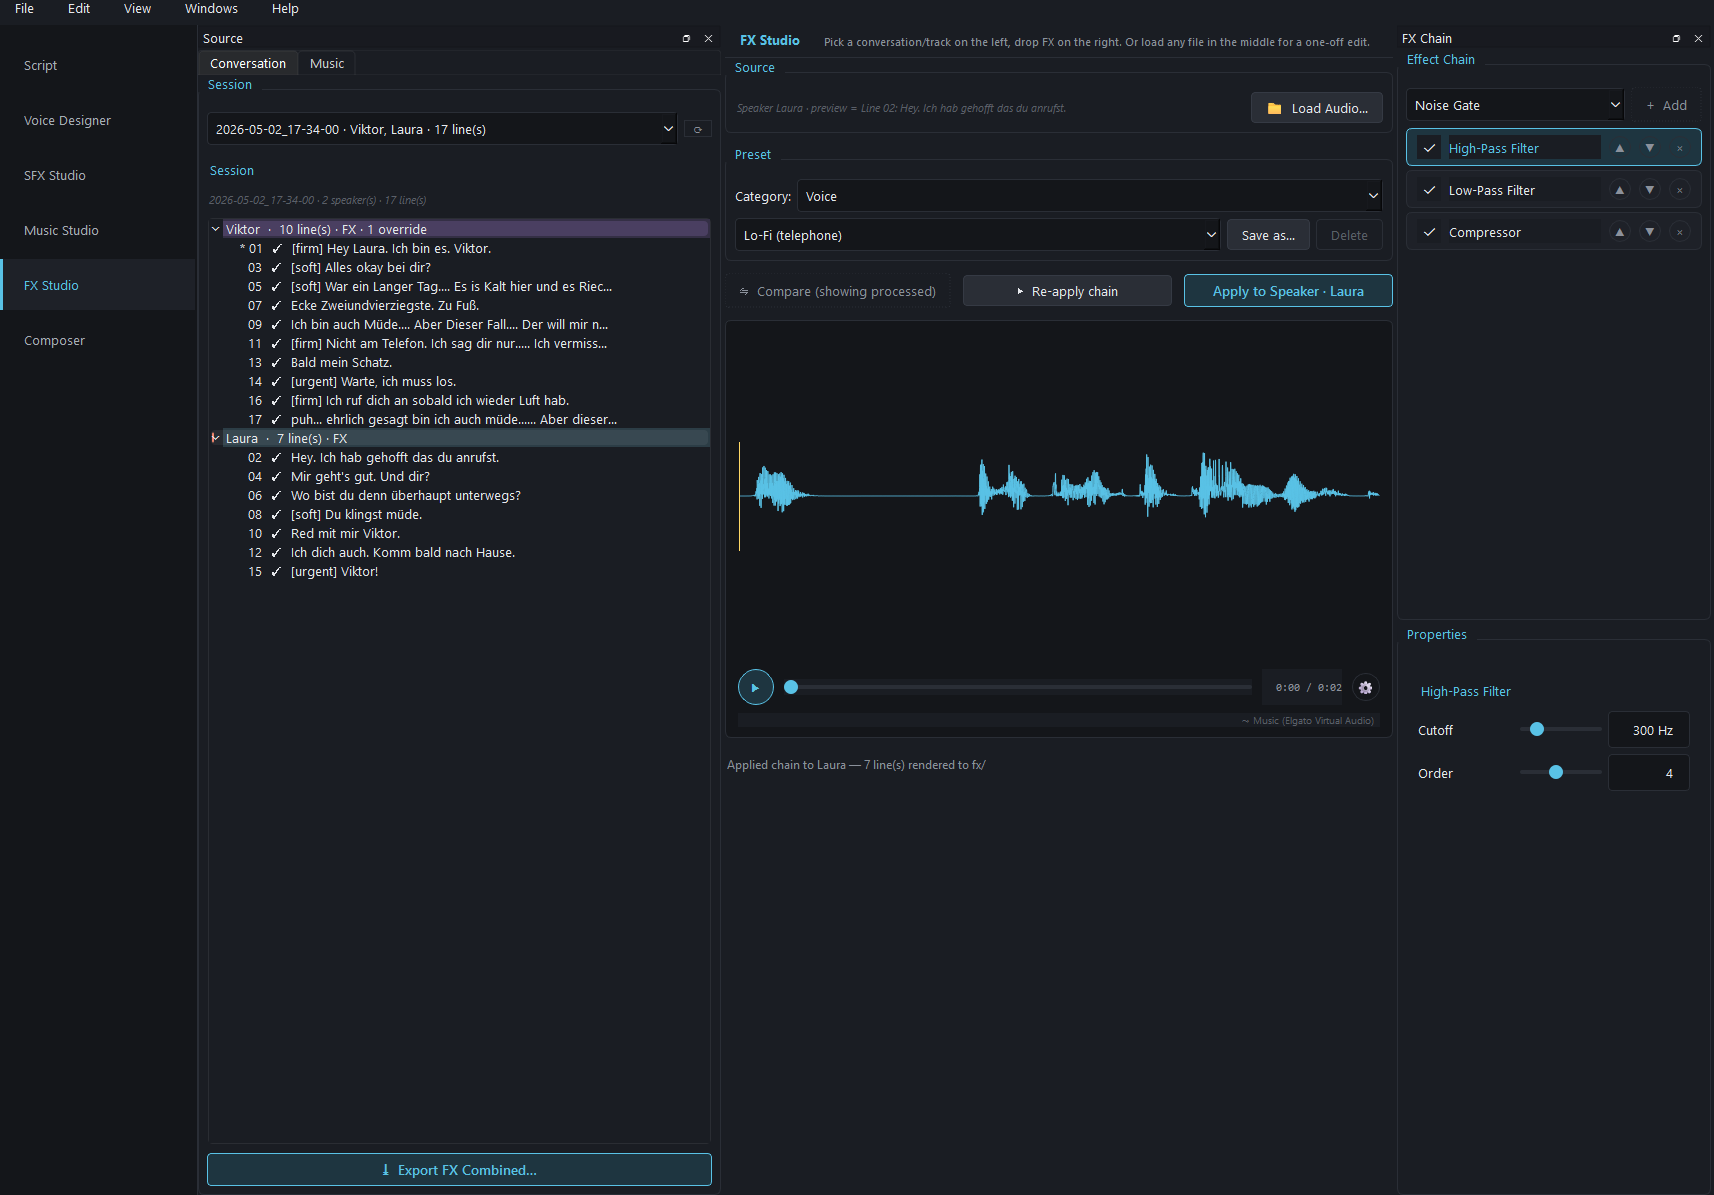Open the Help menu
Screen dimensions: 1714x1195
click(x=285, y=9)
